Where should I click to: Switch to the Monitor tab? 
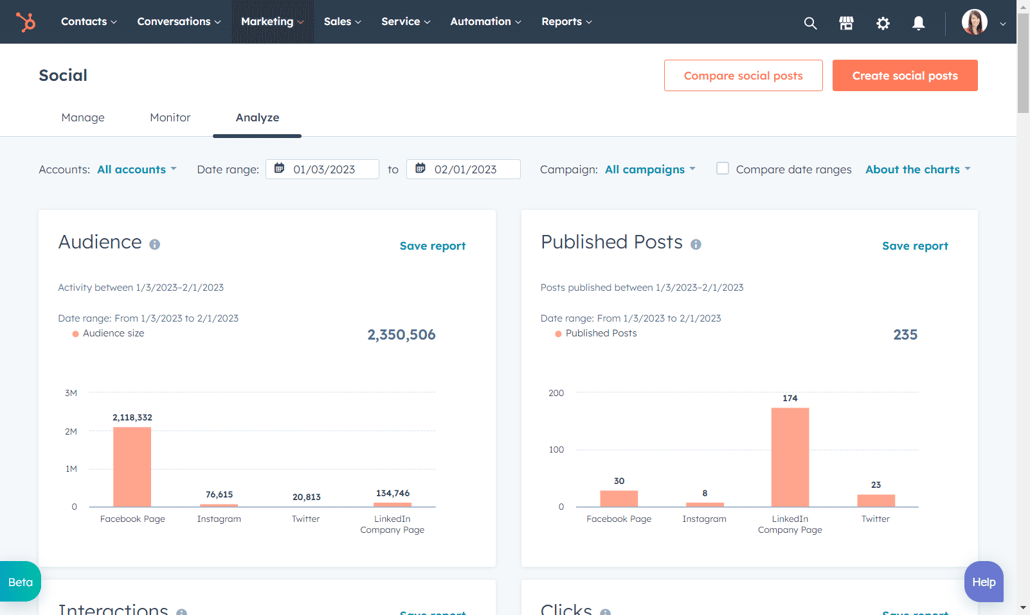coord(170,117)
